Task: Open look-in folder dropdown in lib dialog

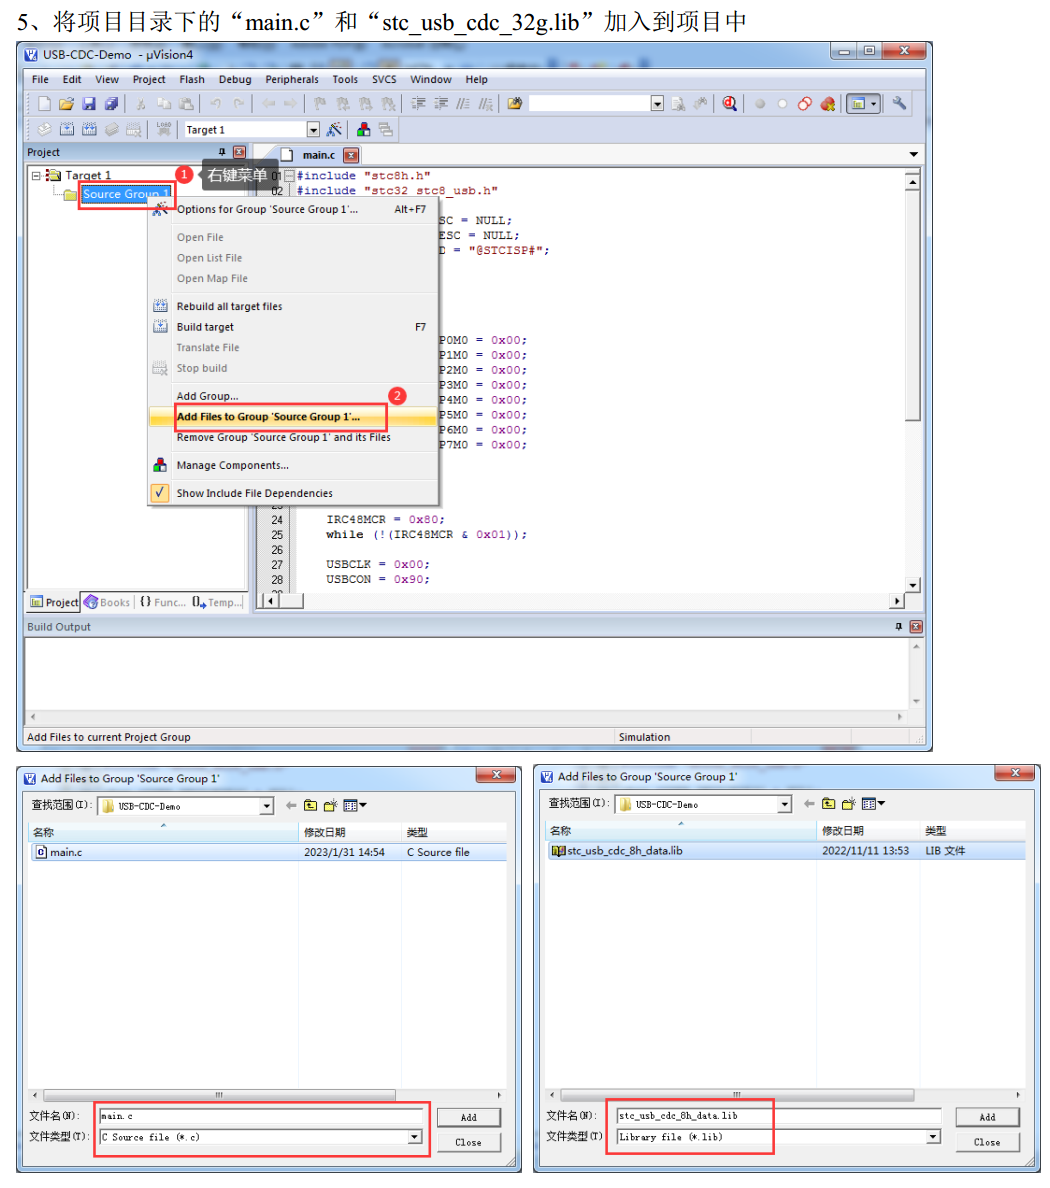Action: (x=785, y=805)
